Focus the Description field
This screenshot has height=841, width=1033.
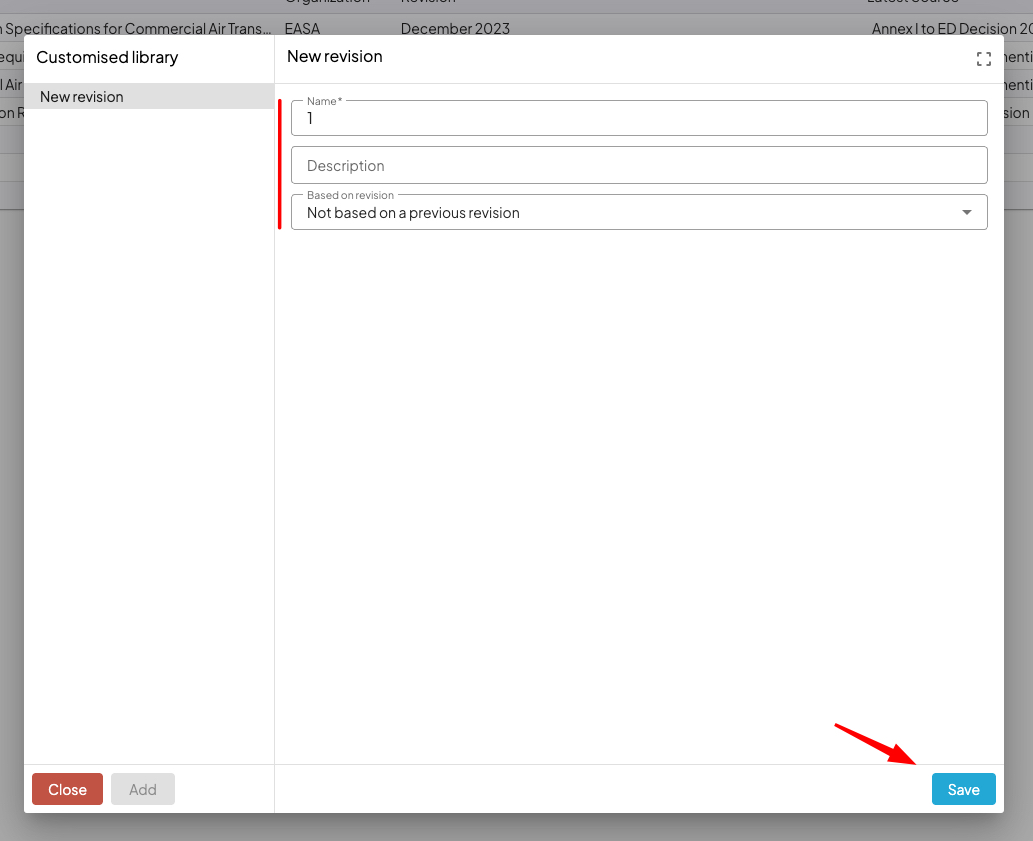pos(639,165)
